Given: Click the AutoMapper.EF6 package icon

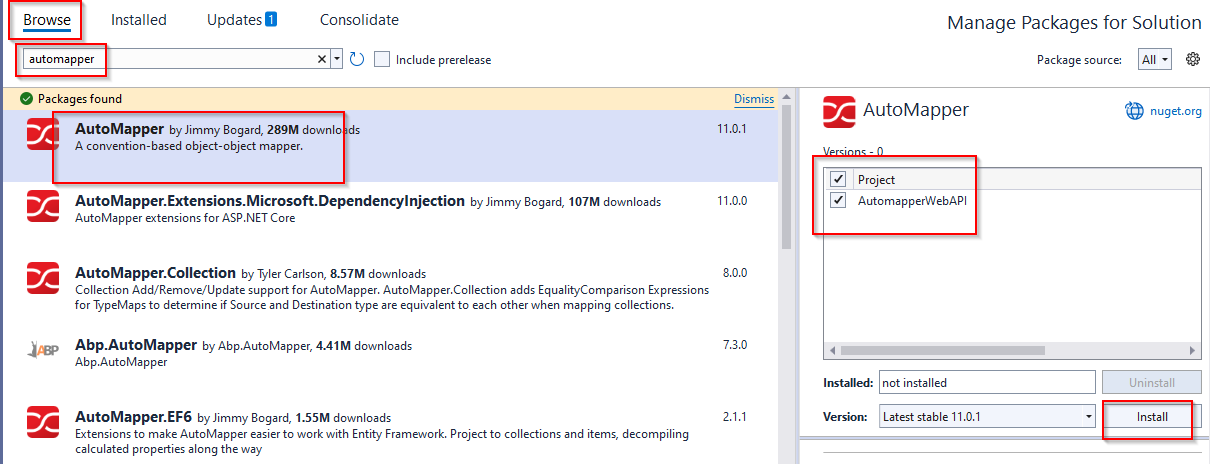Looking at the screenshot, I should tap(43, 421).
